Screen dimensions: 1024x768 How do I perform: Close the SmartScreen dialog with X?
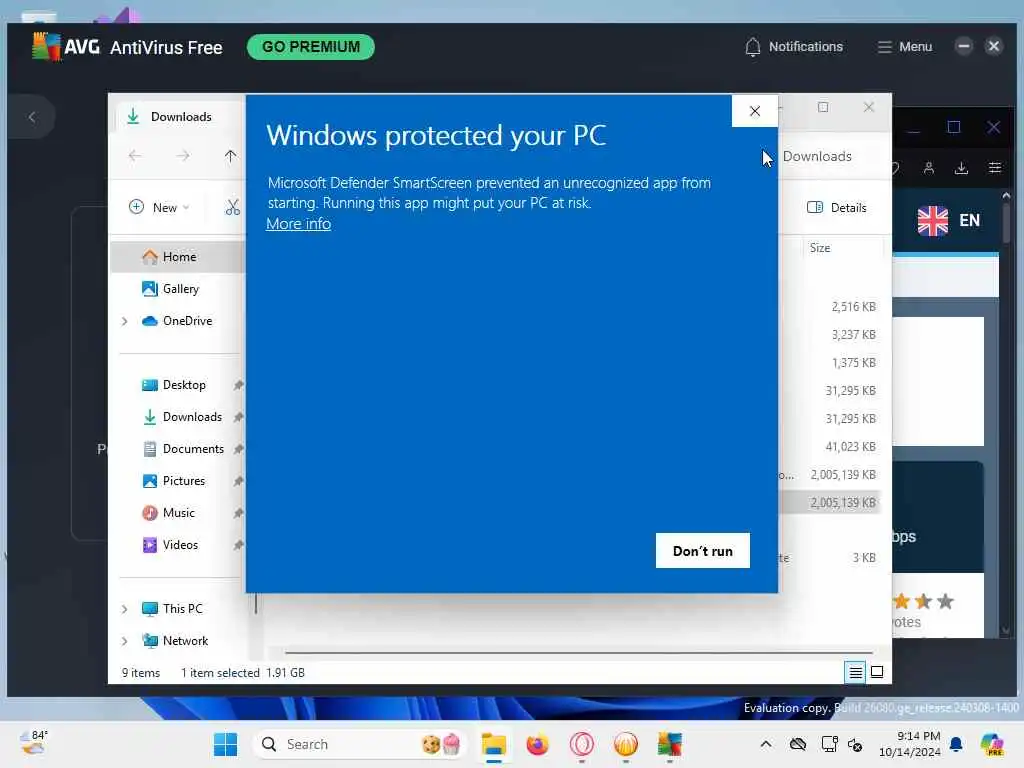754,111
